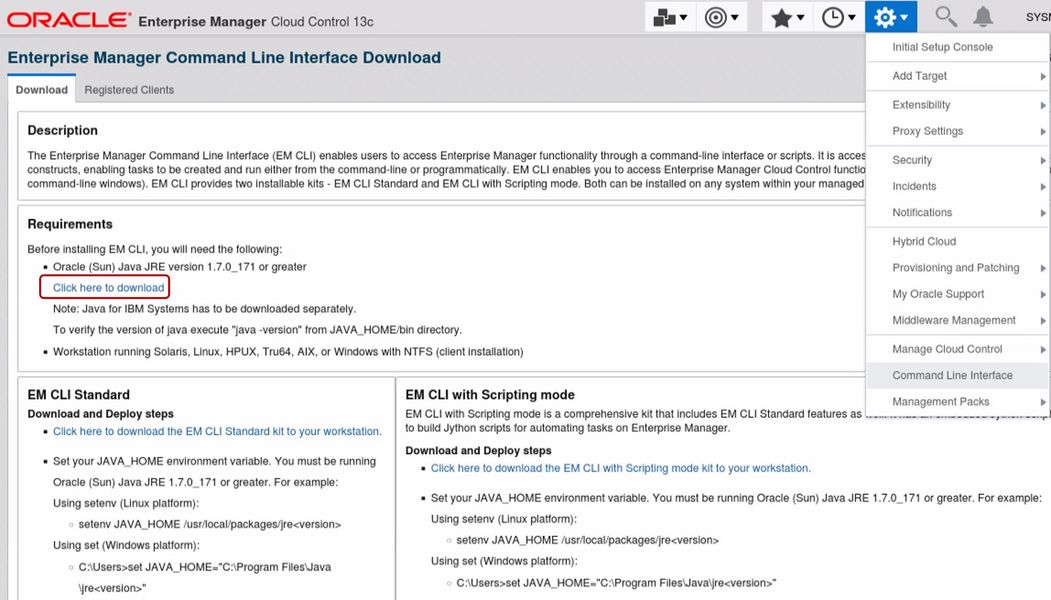Expand the Middleware Management submenu
This screenshot has height=600, width=1051.
point(957,320)
